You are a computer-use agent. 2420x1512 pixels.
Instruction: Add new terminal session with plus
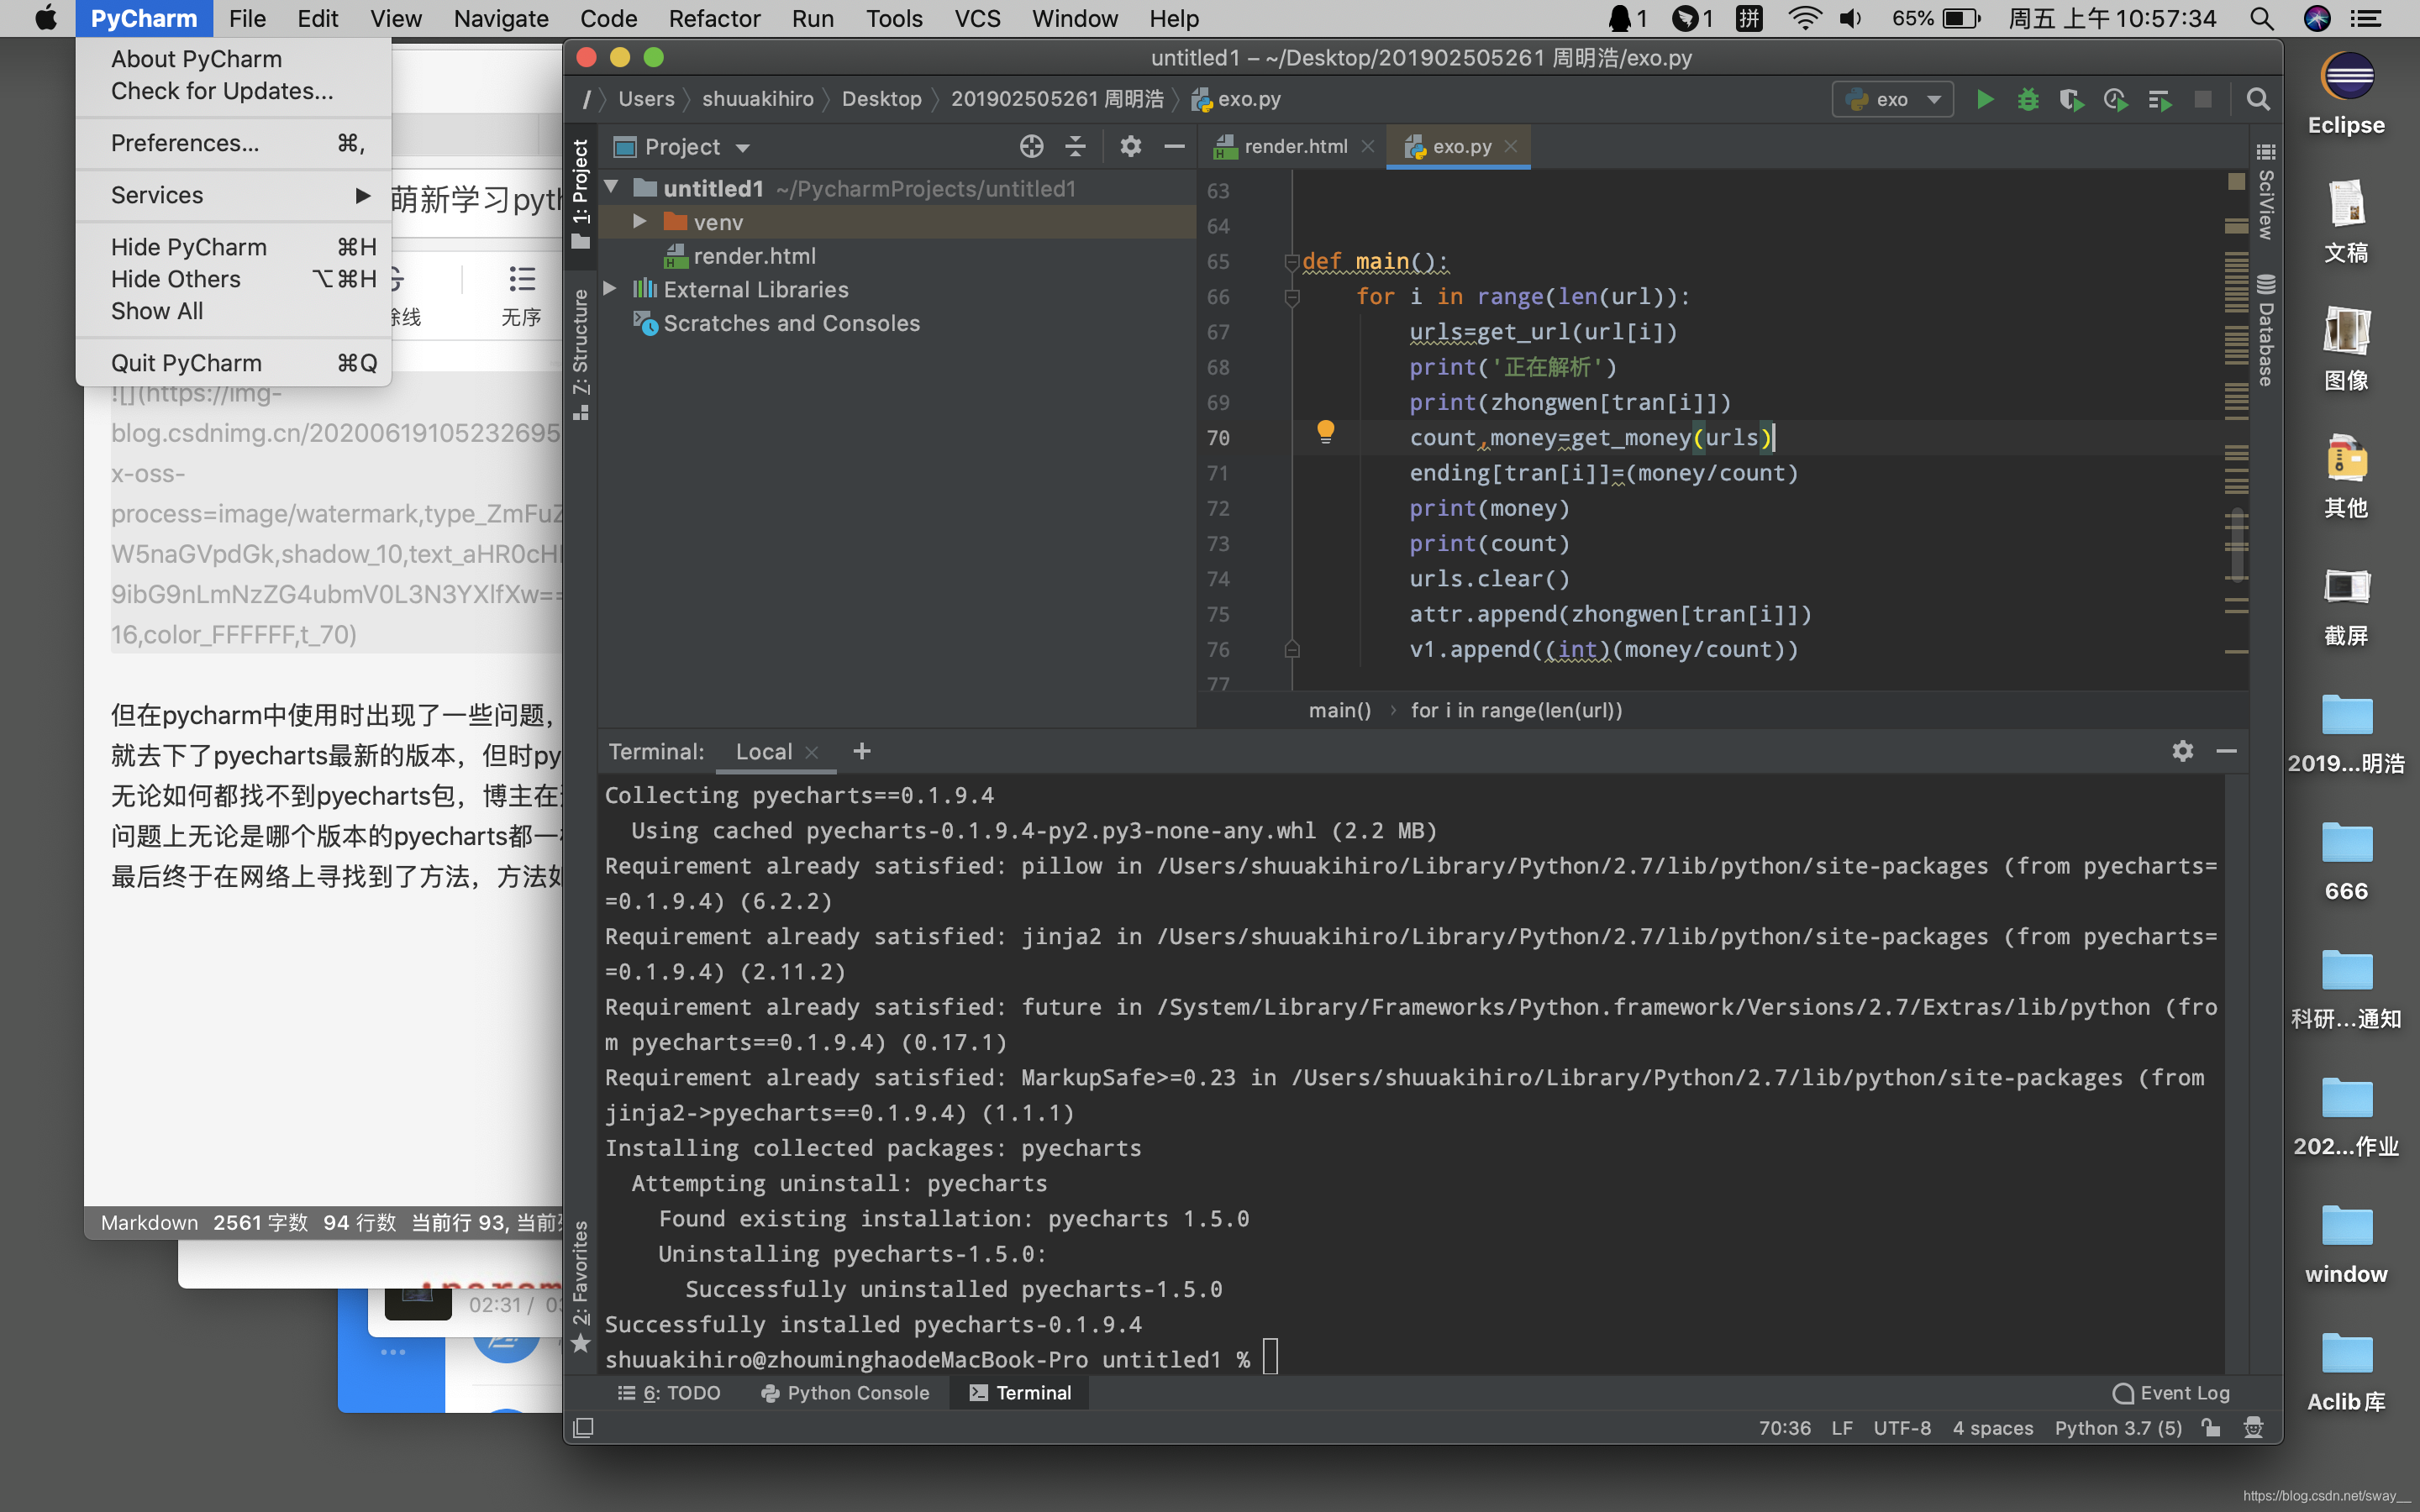pyautogui.click(x=861, y=751)
